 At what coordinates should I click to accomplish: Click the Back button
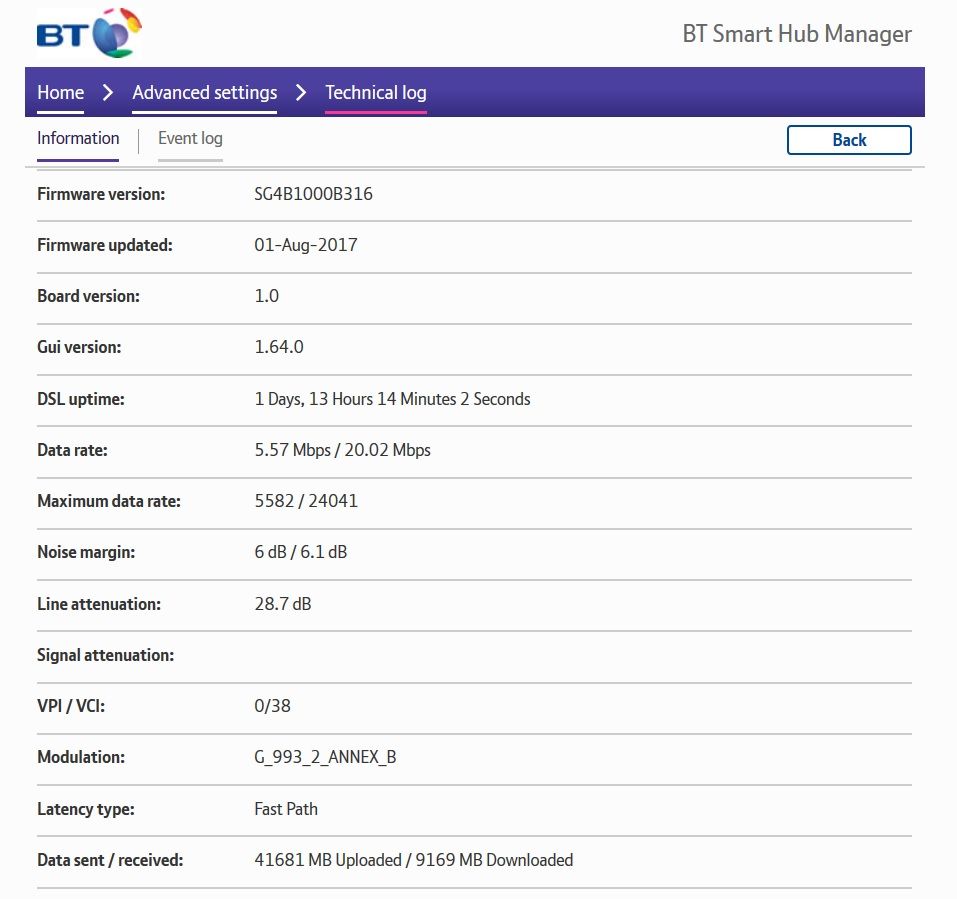pos(849,140)
